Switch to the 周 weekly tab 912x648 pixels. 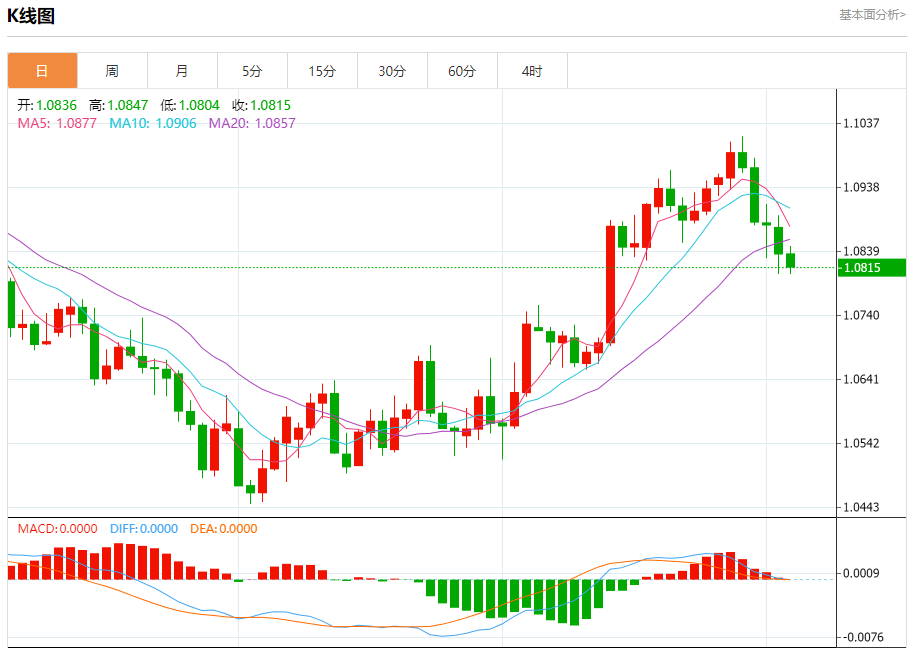[112, 71]
